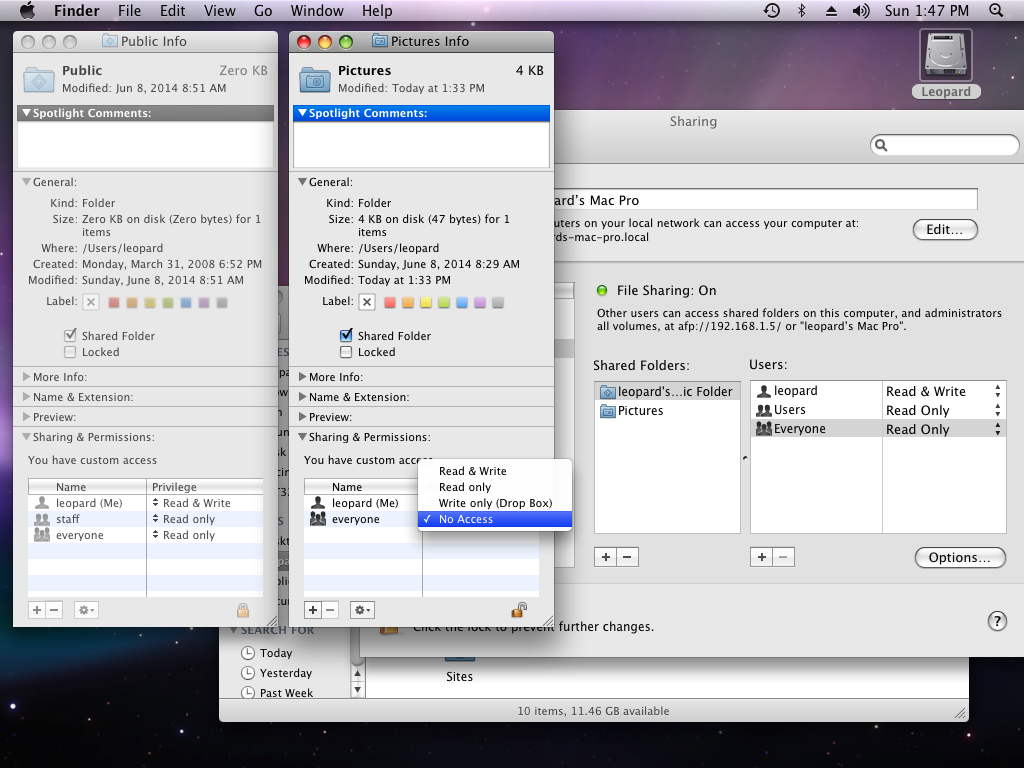Image resolution: width=1024 pixels, height=768 pixels.
Task: Open the Apple menu
Action: click(x=27, y=10)
